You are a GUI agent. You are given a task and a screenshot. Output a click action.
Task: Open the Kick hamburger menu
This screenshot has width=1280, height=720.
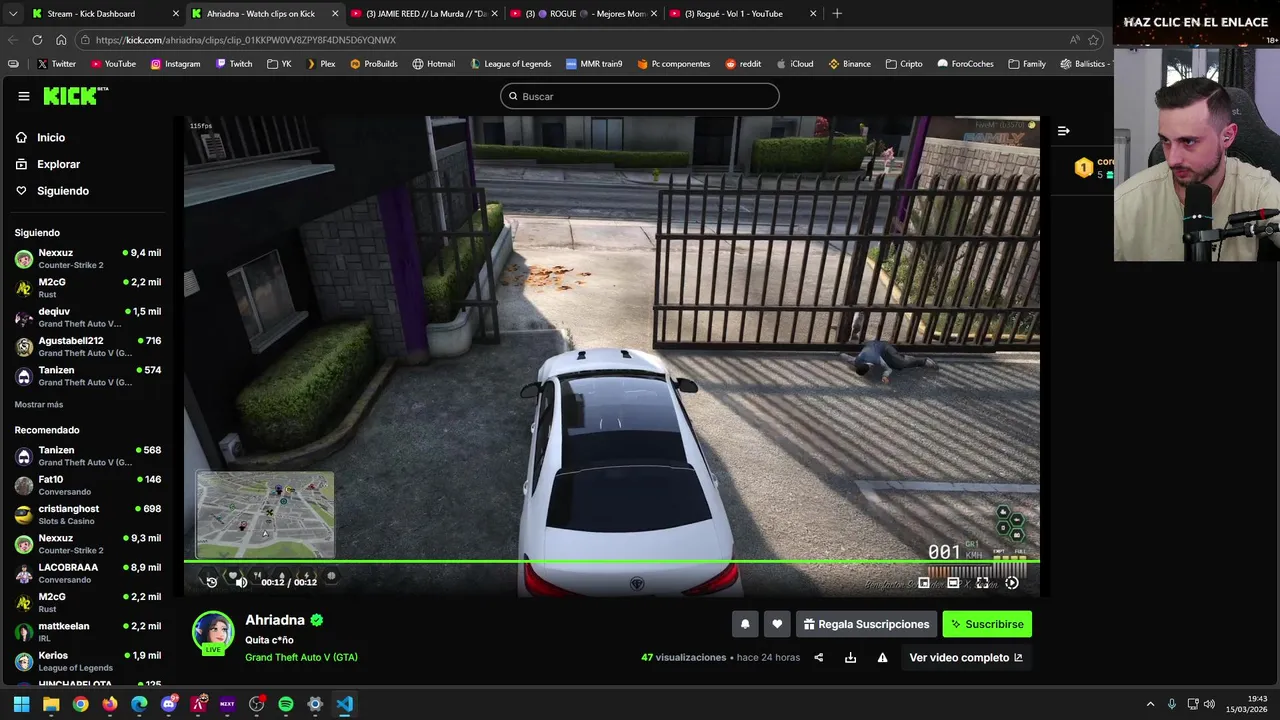pyautogui.click(x=24, y=96)
